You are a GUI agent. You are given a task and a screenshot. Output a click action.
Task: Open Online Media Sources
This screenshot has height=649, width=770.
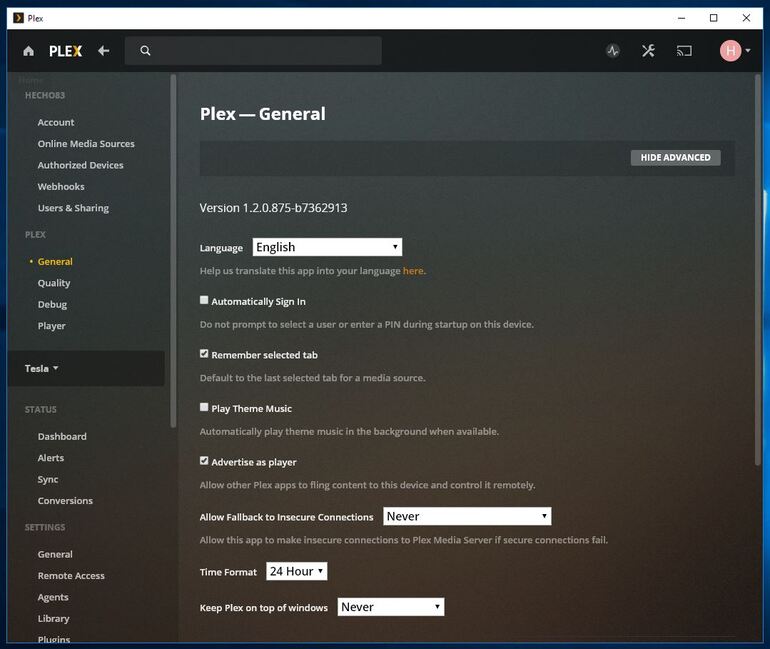(x=86, y=144)
